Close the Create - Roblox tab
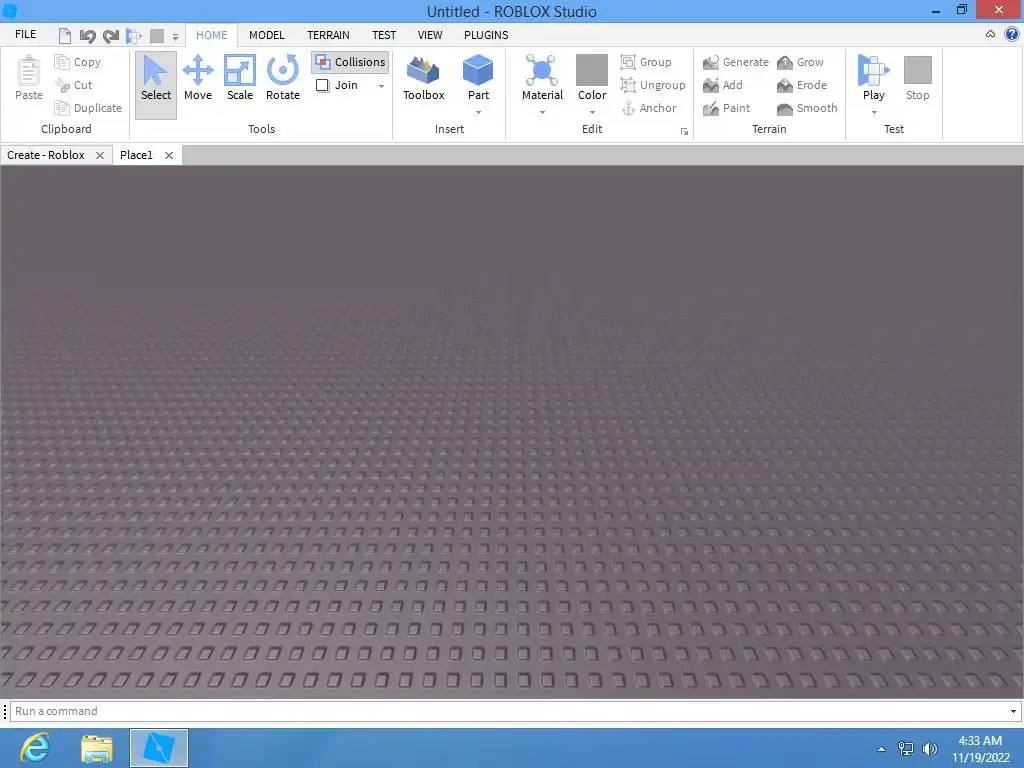Image resolution: width=1024 pixels, height=768 pixels. coord(100,155)
